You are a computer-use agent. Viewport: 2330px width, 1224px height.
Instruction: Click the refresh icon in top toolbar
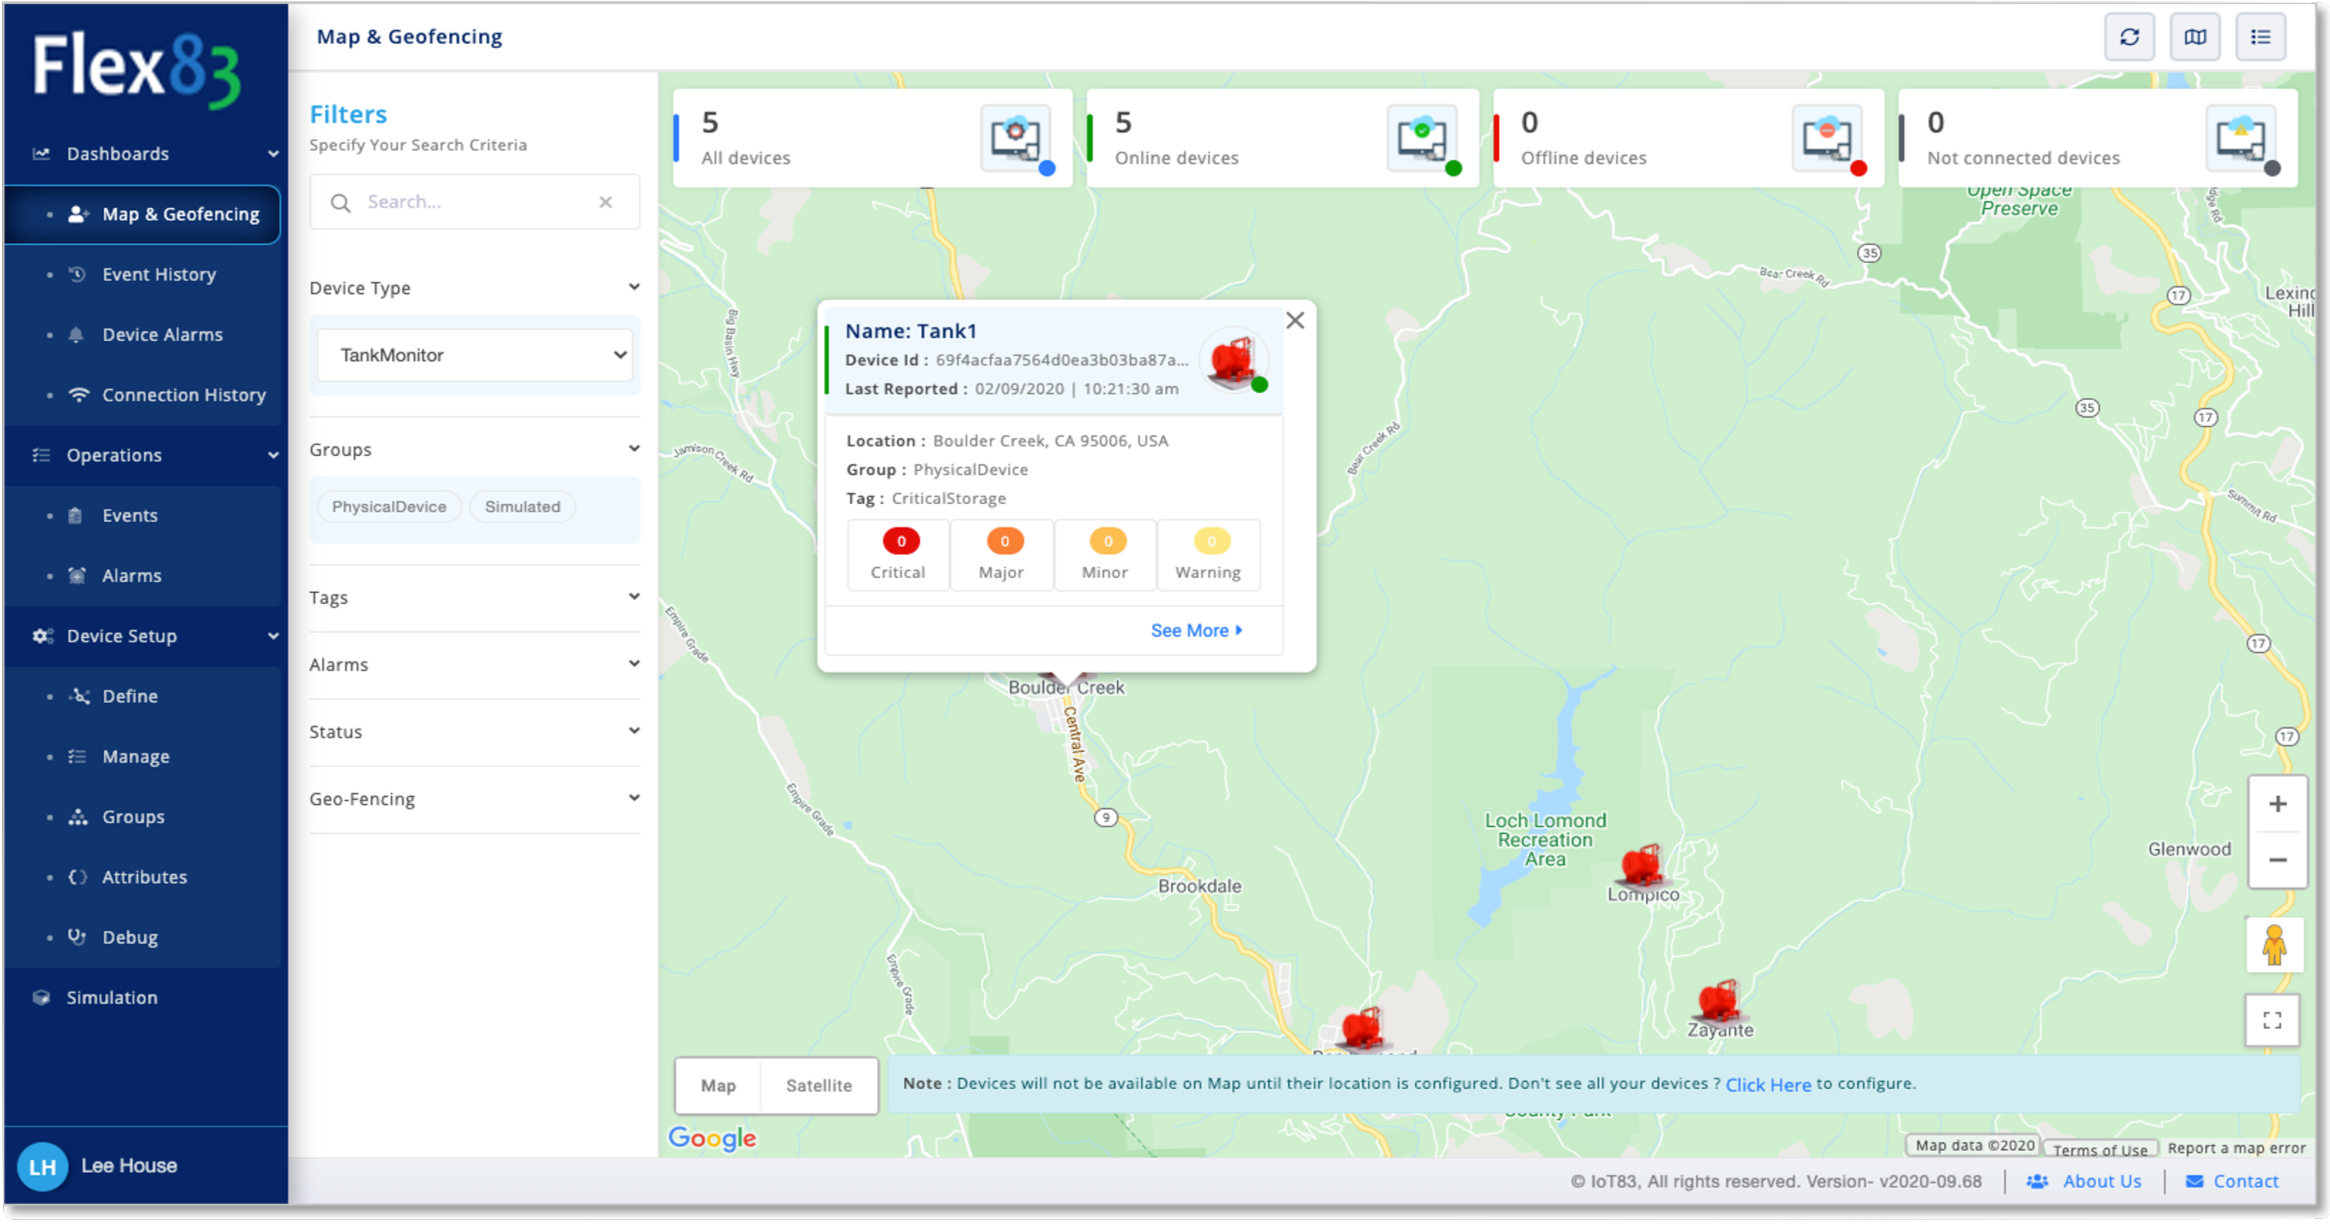pyautogui.click(x=2129, y=37)
